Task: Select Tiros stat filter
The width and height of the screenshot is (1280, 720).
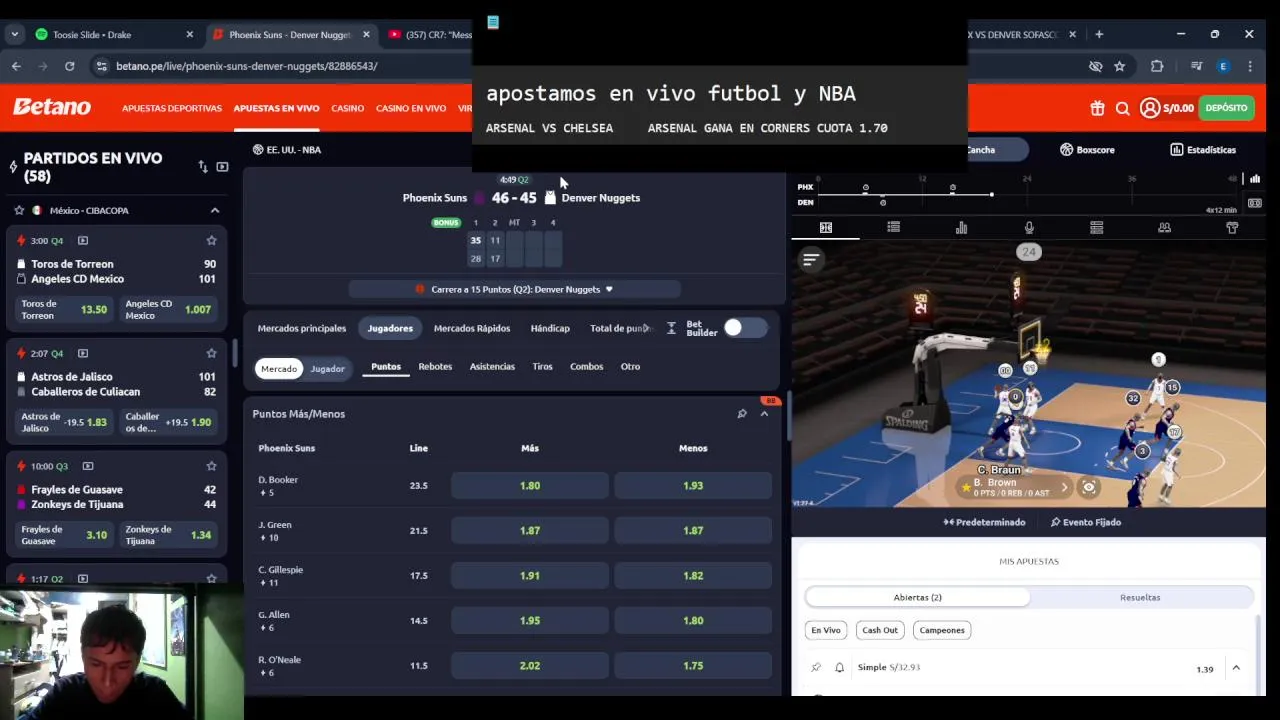Action: [542, 367]
